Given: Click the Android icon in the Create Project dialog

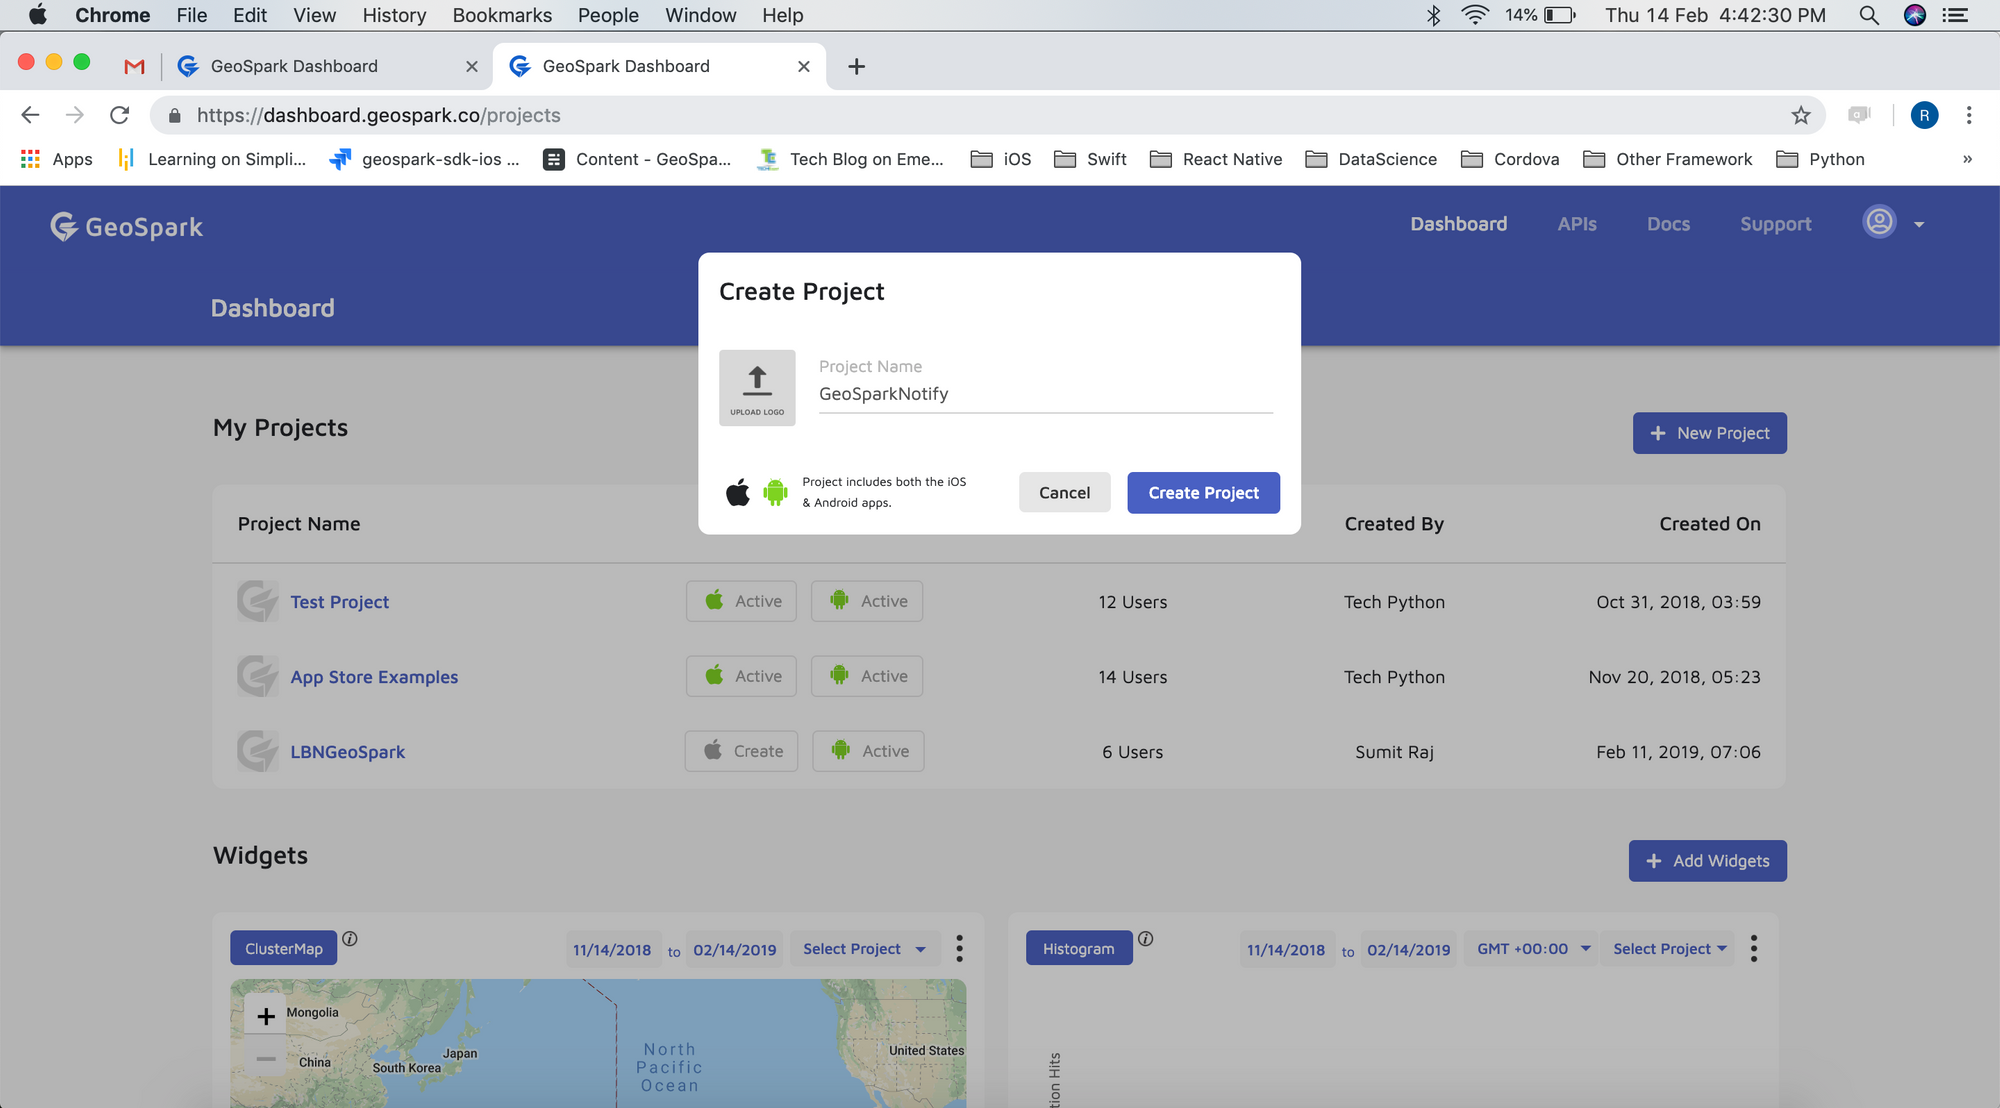Looking at the screenshot, I should (x=775, y=492).
